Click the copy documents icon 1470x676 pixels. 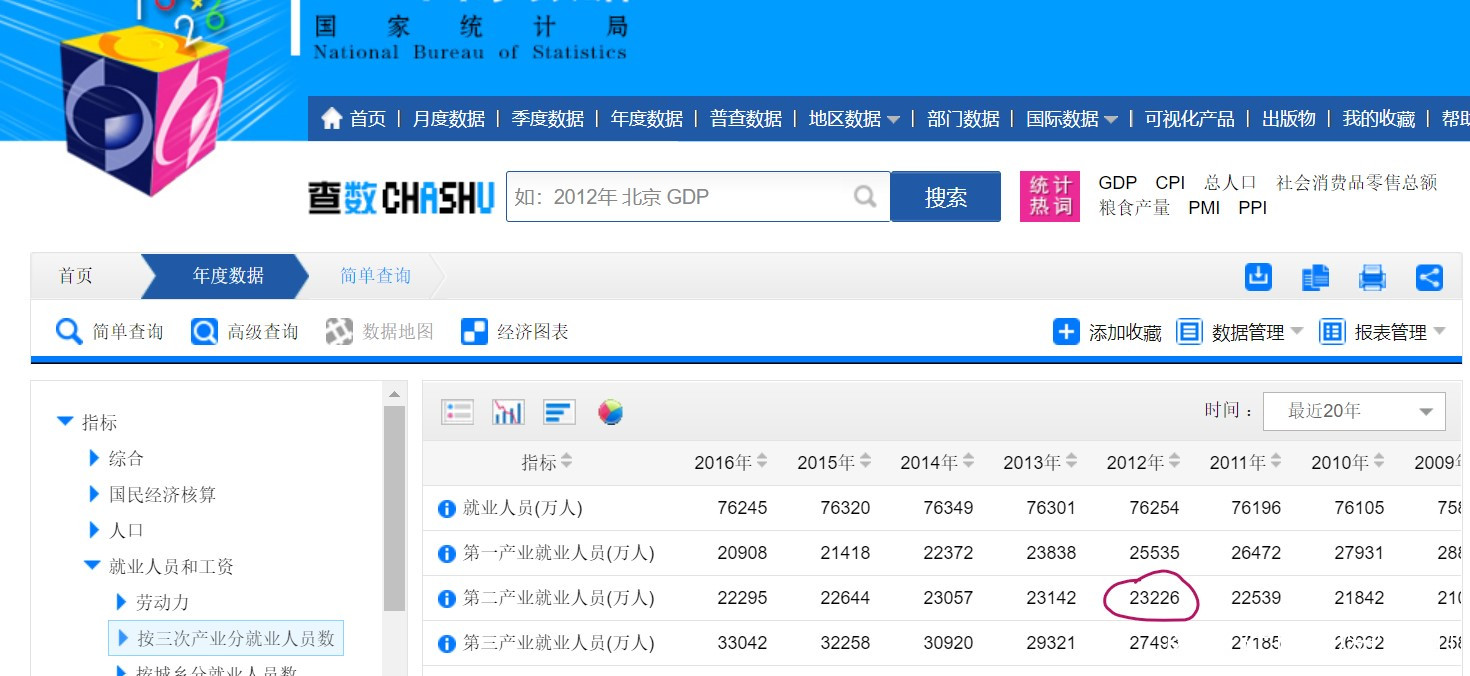point(1315,277)
